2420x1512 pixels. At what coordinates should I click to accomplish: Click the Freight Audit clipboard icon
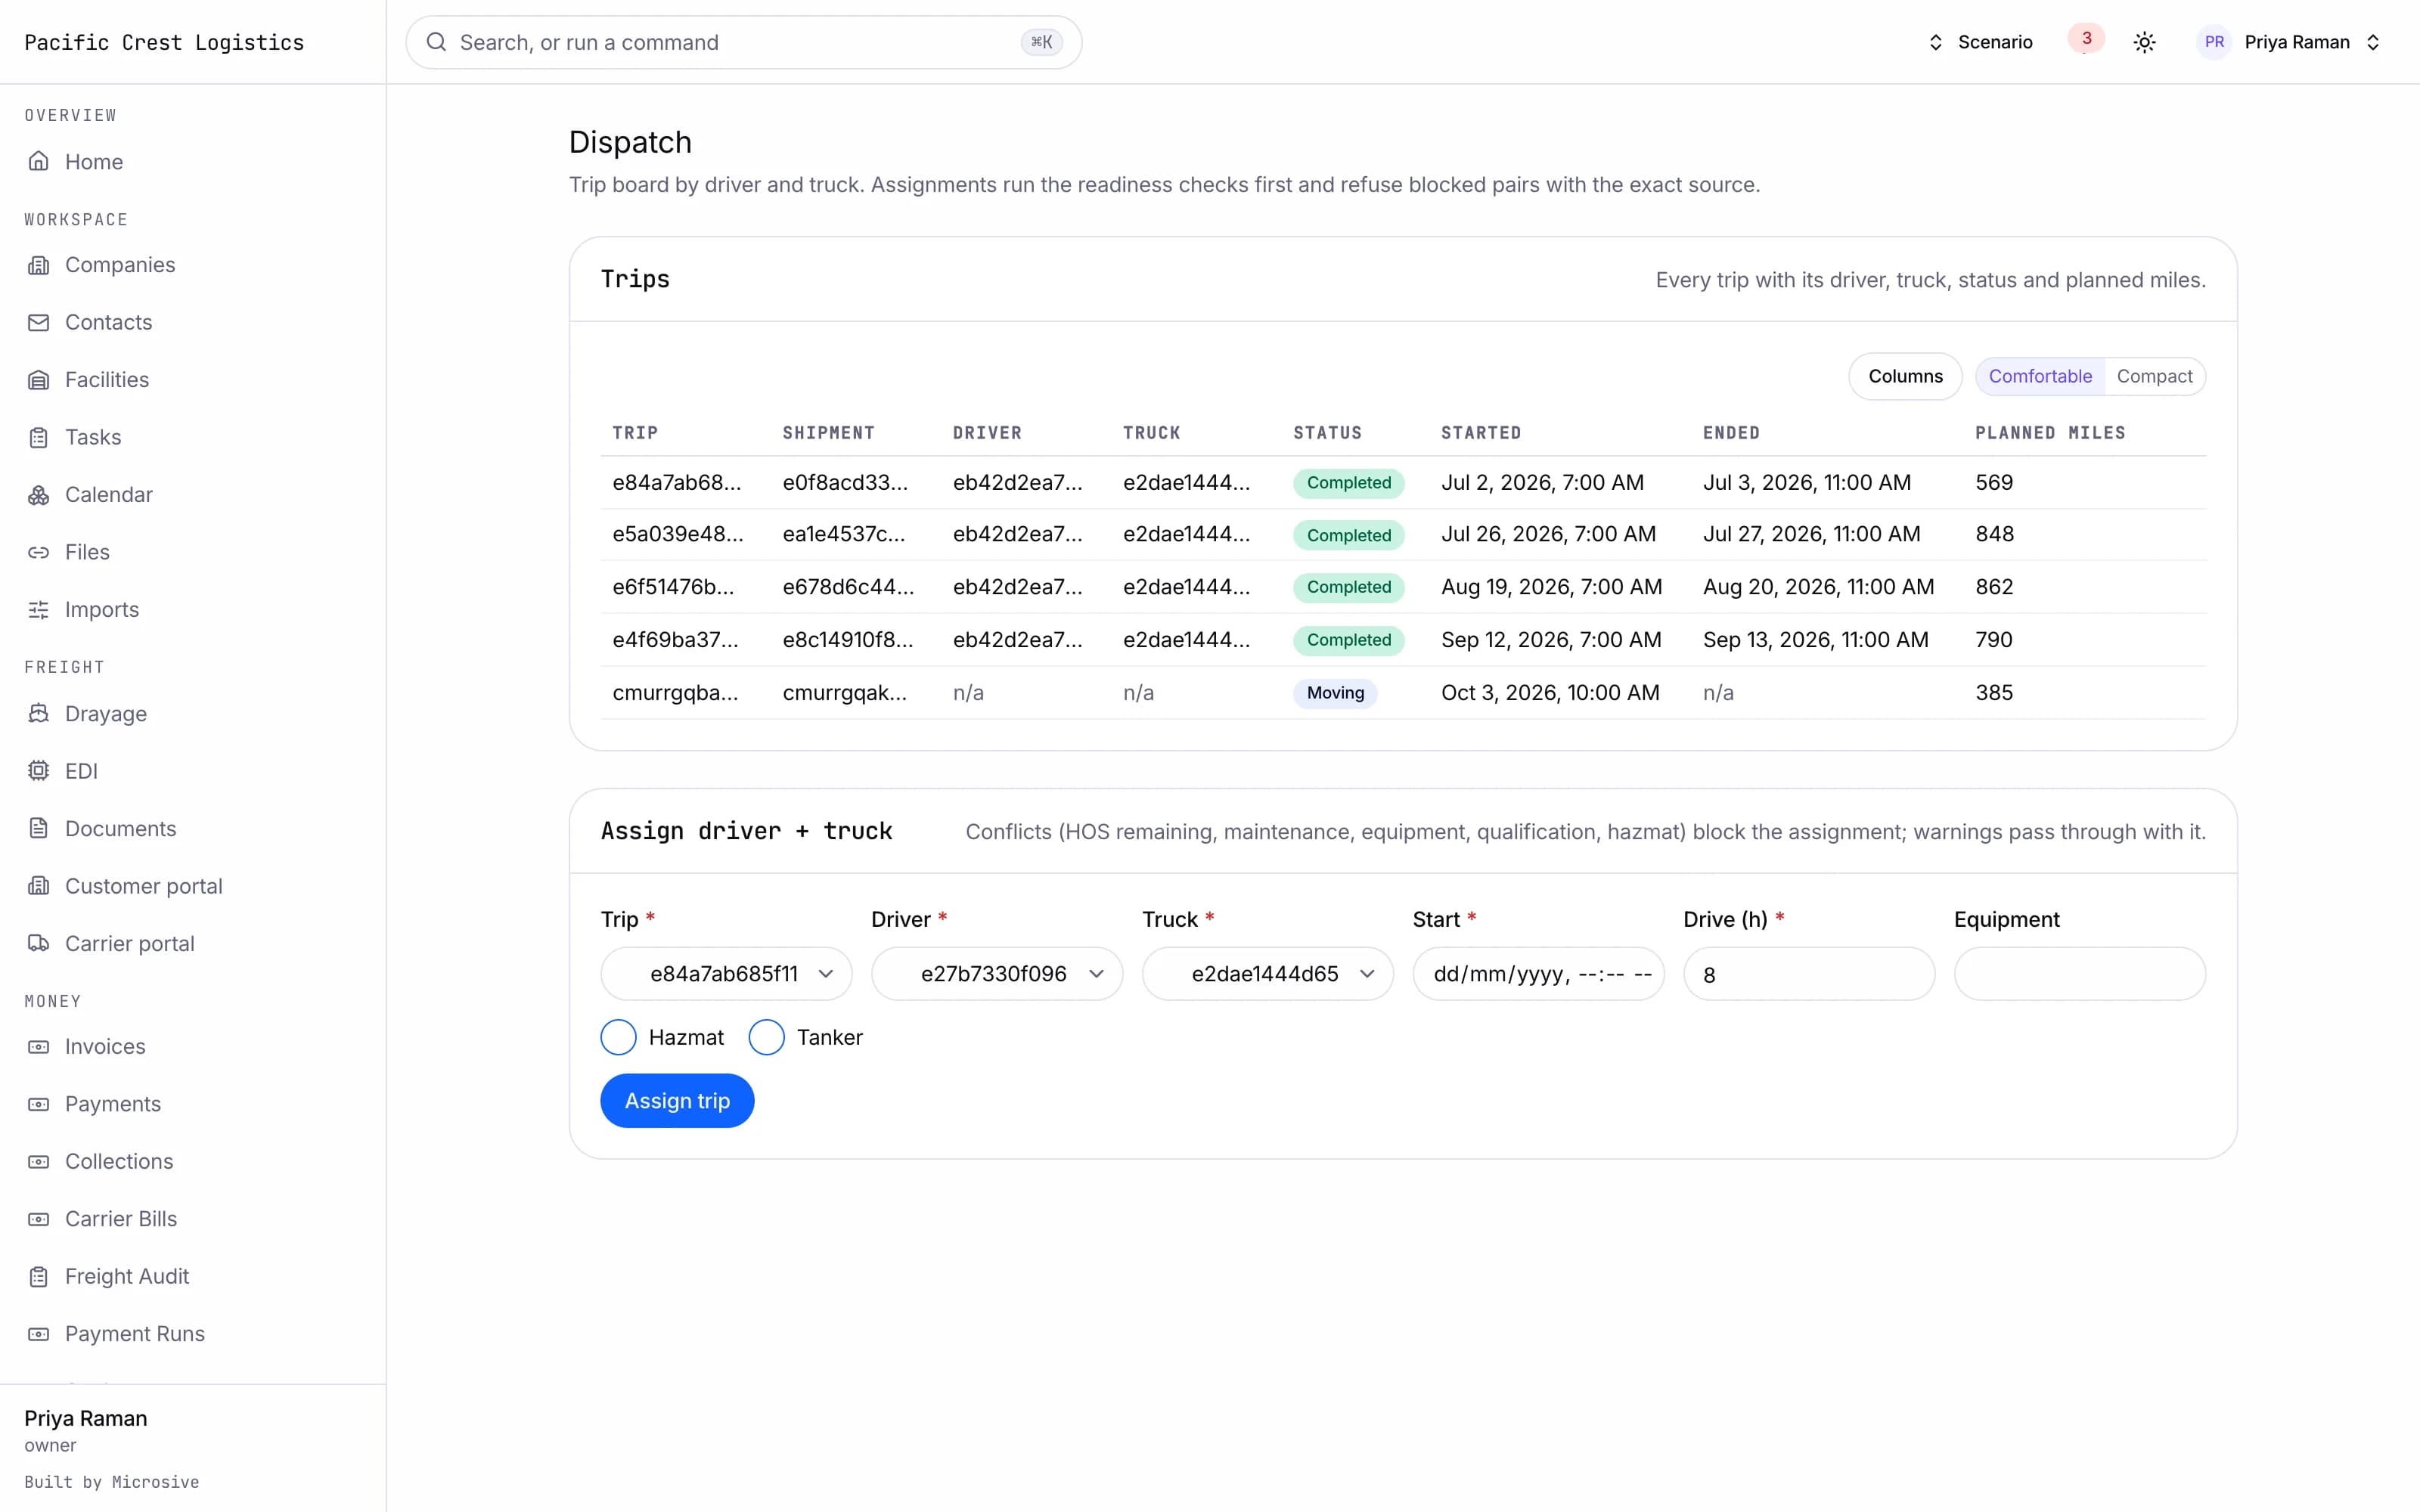[x=38, y=1277]
